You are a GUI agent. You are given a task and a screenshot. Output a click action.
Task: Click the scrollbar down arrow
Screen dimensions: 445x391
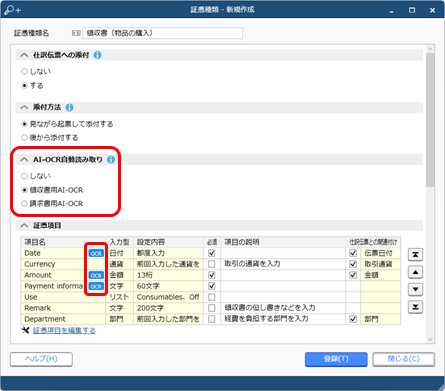click(x=430, y=339)
